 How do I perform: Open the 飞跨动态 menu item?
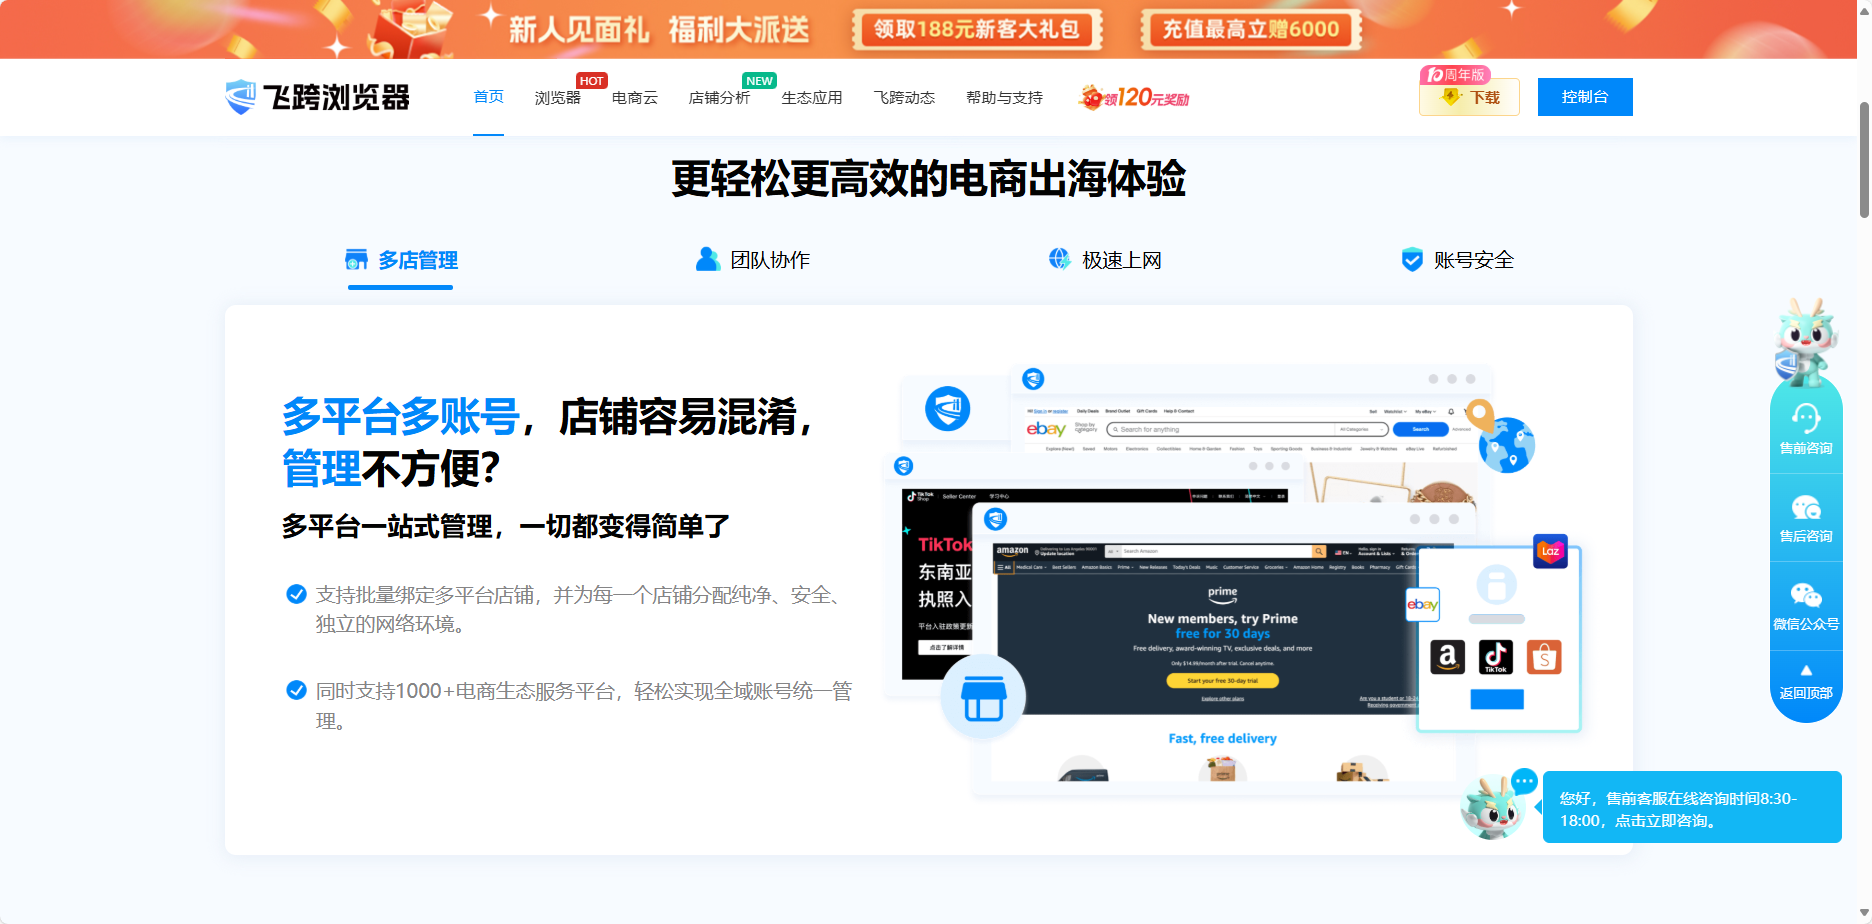(904, 98)
